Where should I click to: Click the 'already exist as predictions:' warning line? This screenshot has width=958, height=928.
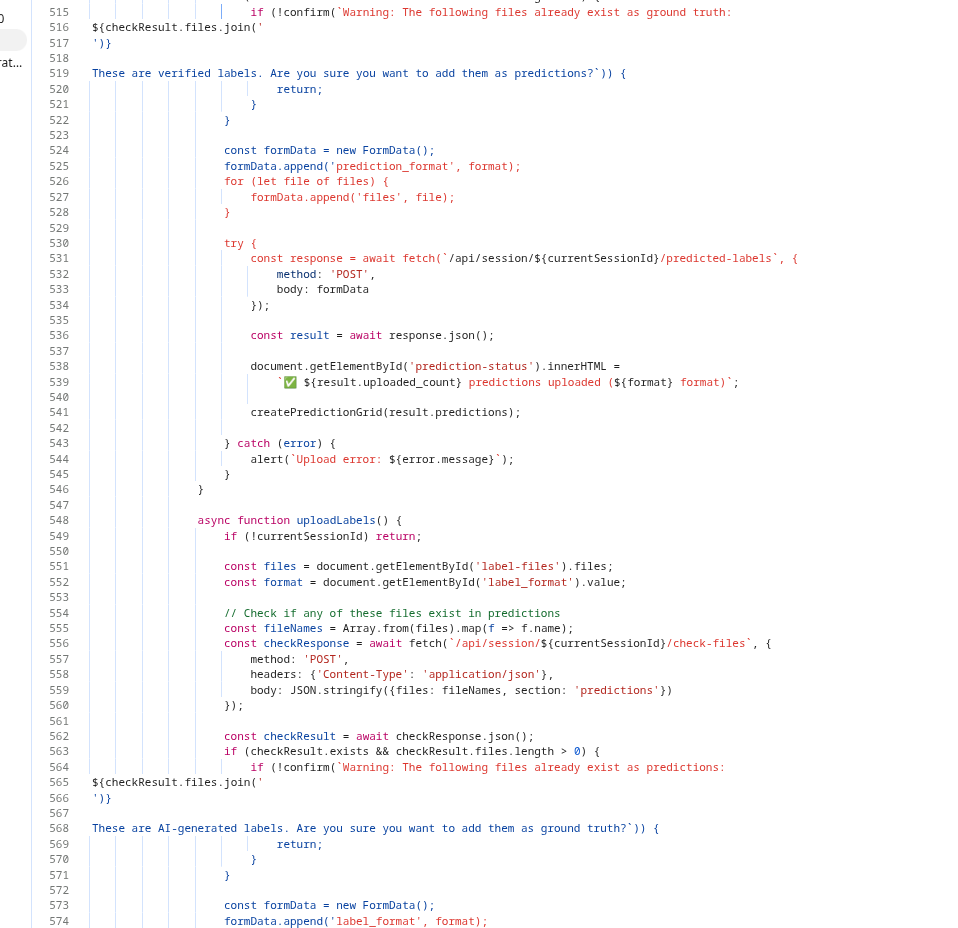point(488,767)
